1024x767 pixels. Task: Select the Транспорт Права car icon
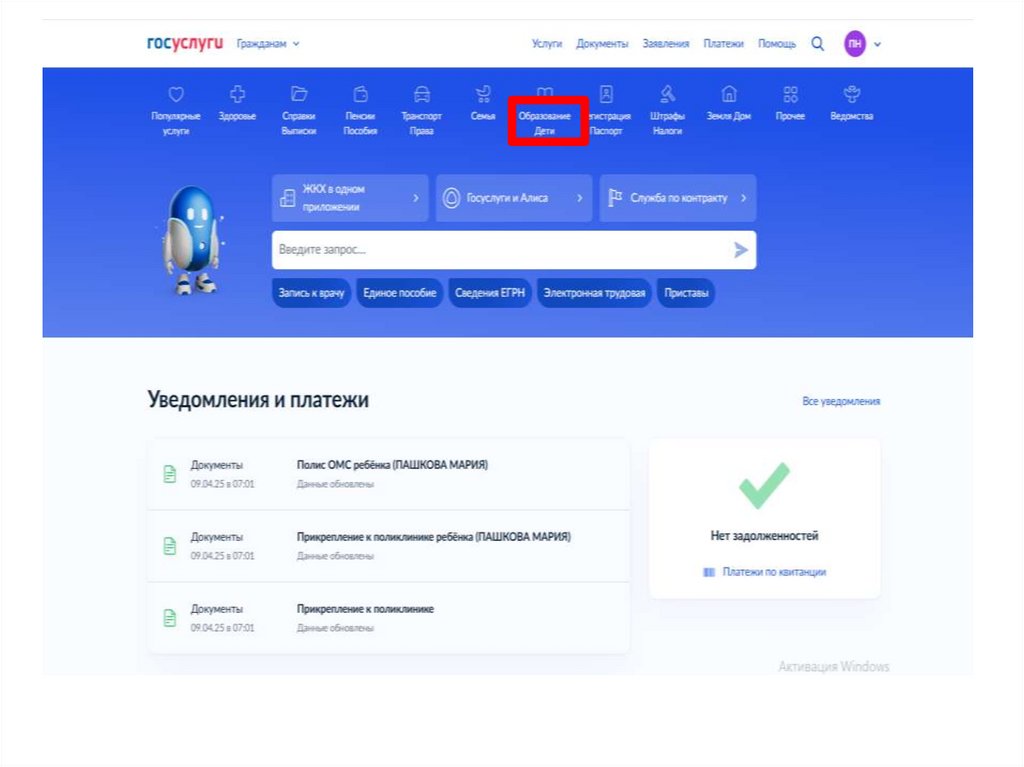tap(422, 95)
